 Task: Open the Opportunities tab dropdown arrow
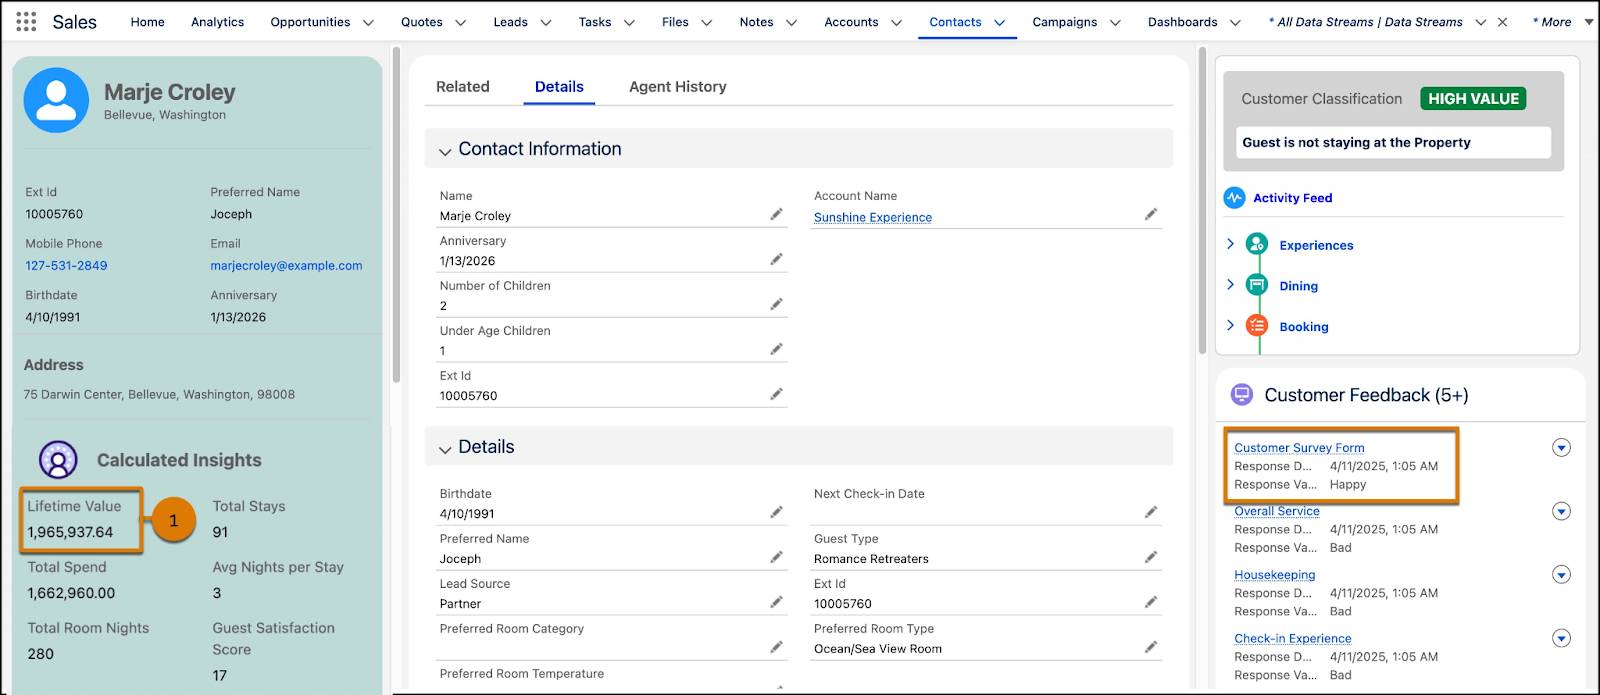point(368,22)
